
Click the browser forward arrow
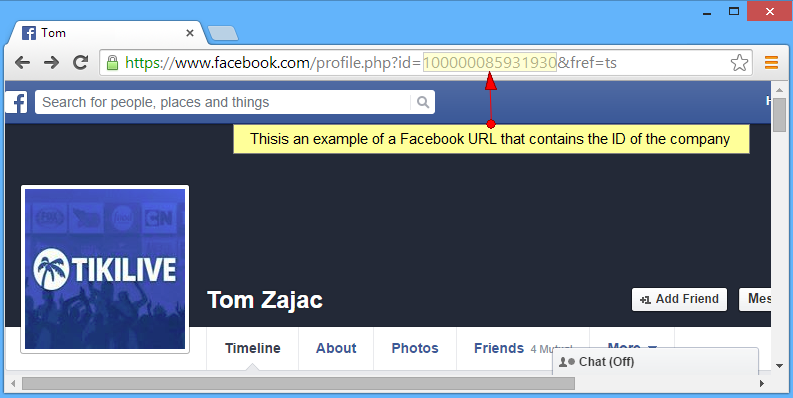(x=51, y=63)
